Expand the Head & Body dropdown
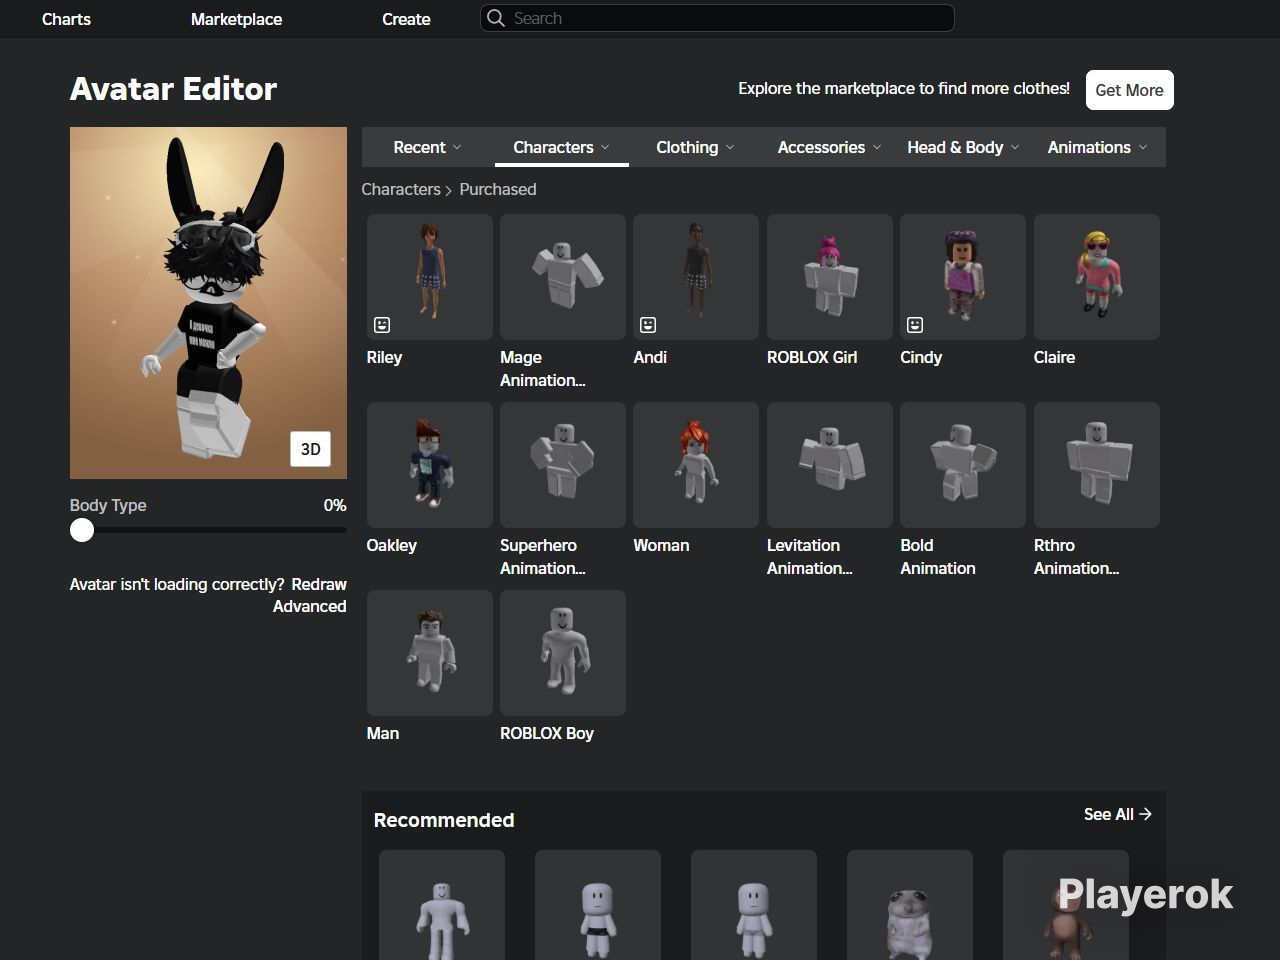The image size is (1280, 960). (963, 147)
